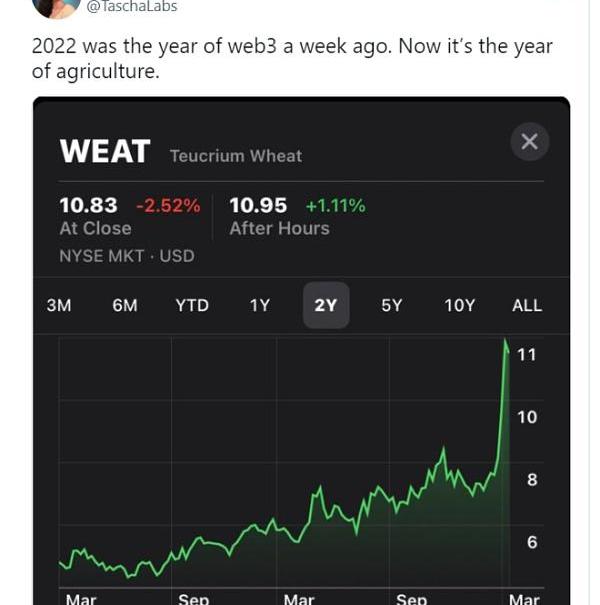Select the highlighted 2Y range

pyautogui.click(x=326, y=305)
